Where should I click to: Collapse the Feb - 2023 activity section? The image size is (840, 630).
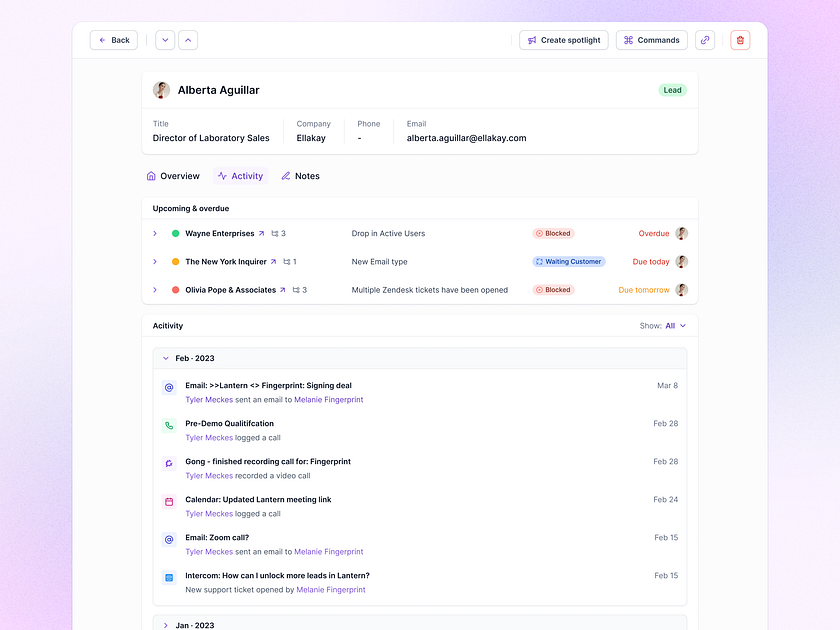point(166,358)
